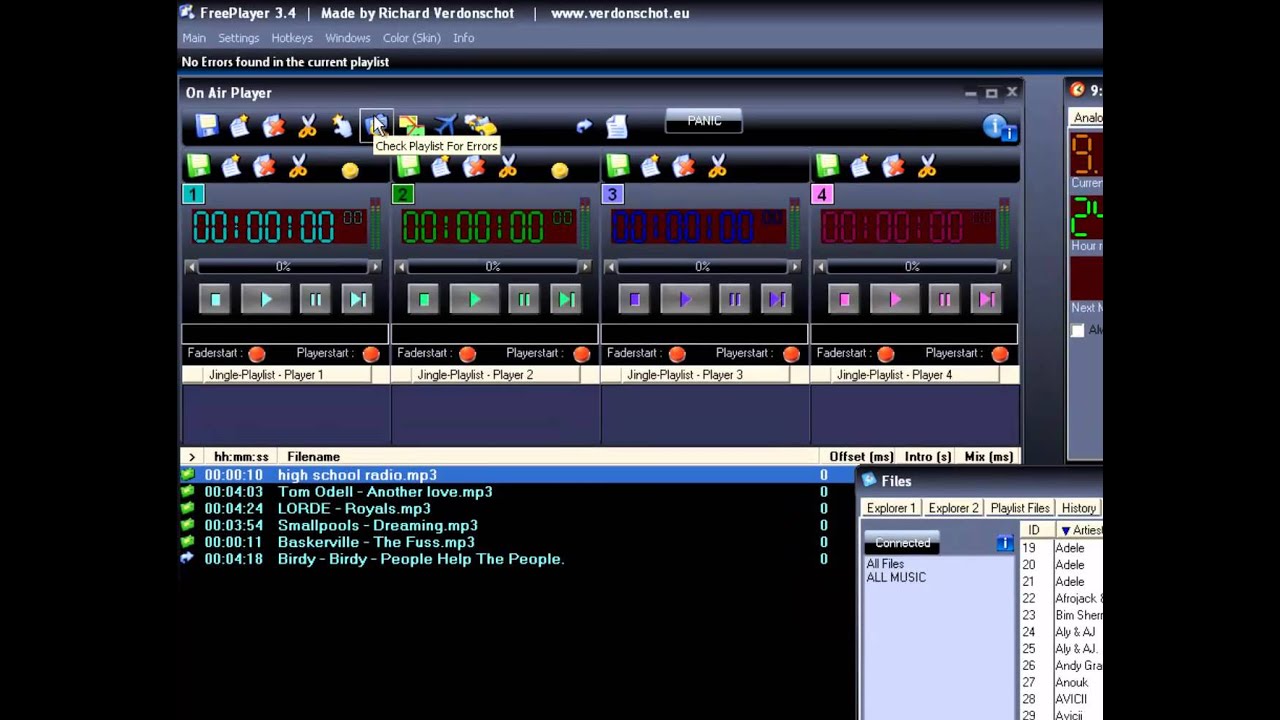The width and height of the screenshot is (1280, 720).
Task: Click Player 1 progress slider at 0%
Action: click(284, 267)
